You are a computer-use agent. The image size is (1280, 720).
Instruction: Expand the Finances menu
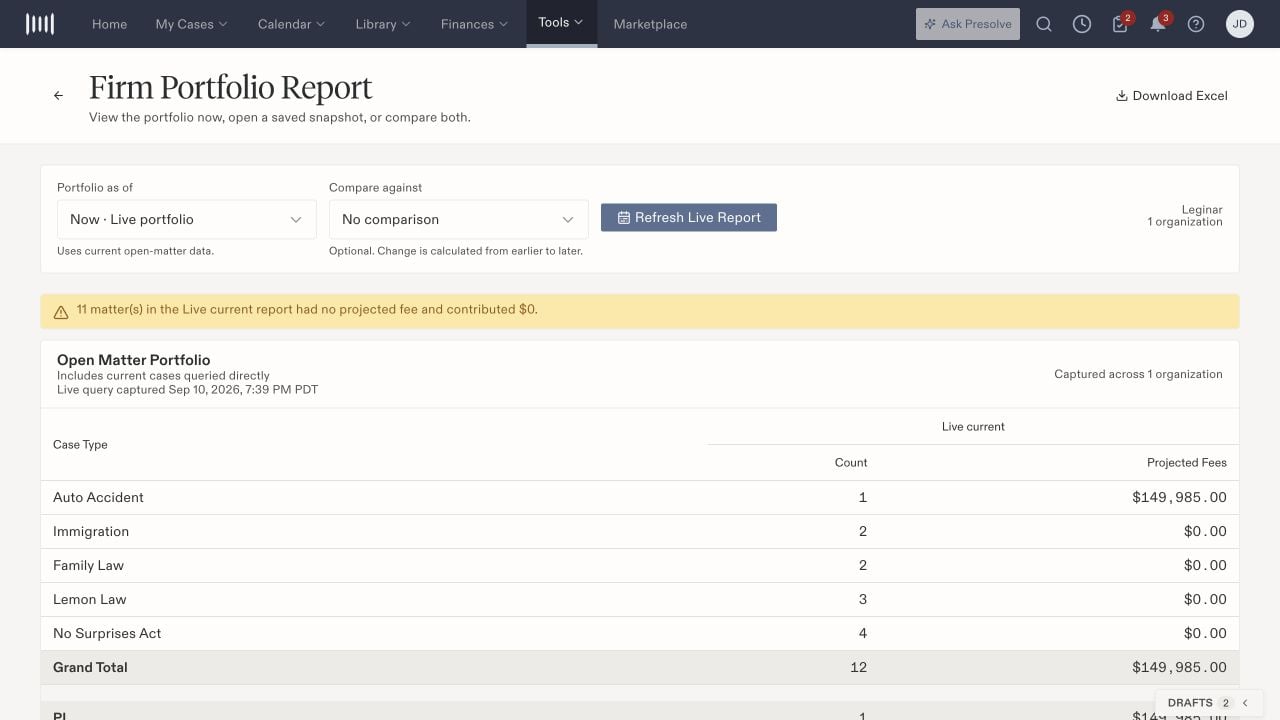click(474, 24)
